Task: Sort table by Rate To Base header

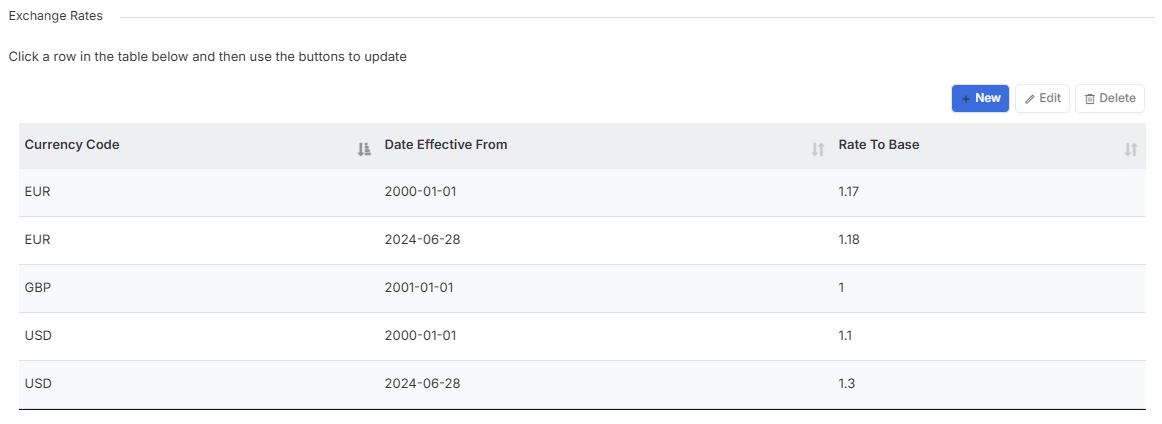Action: click(x=879, y=145)
